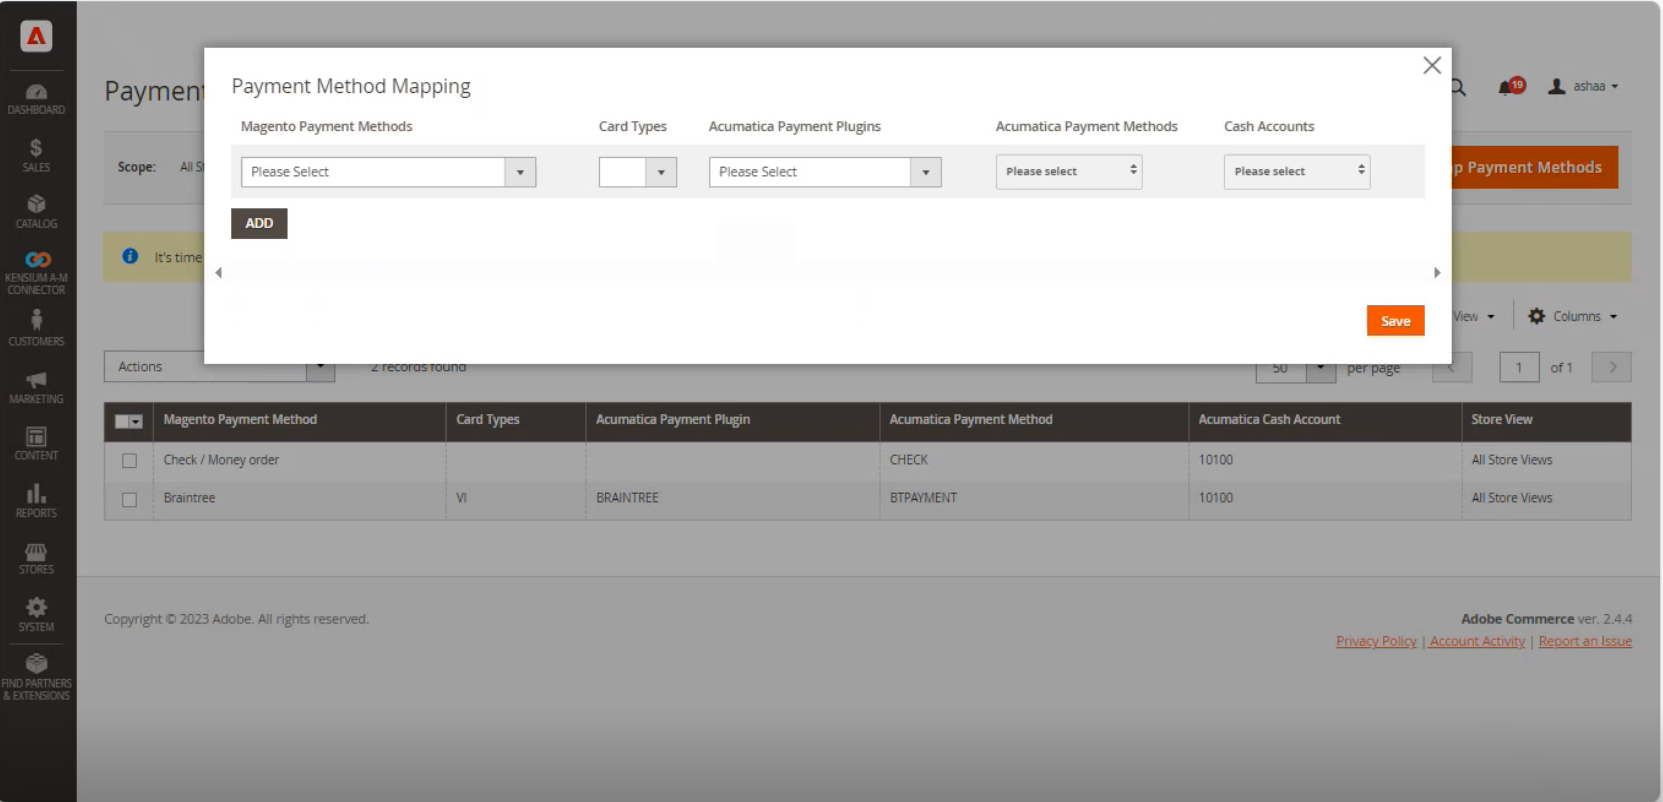This screenshot has width=1663, height=802.
Task: Go to next page arrow
Action: point(1611,367)
